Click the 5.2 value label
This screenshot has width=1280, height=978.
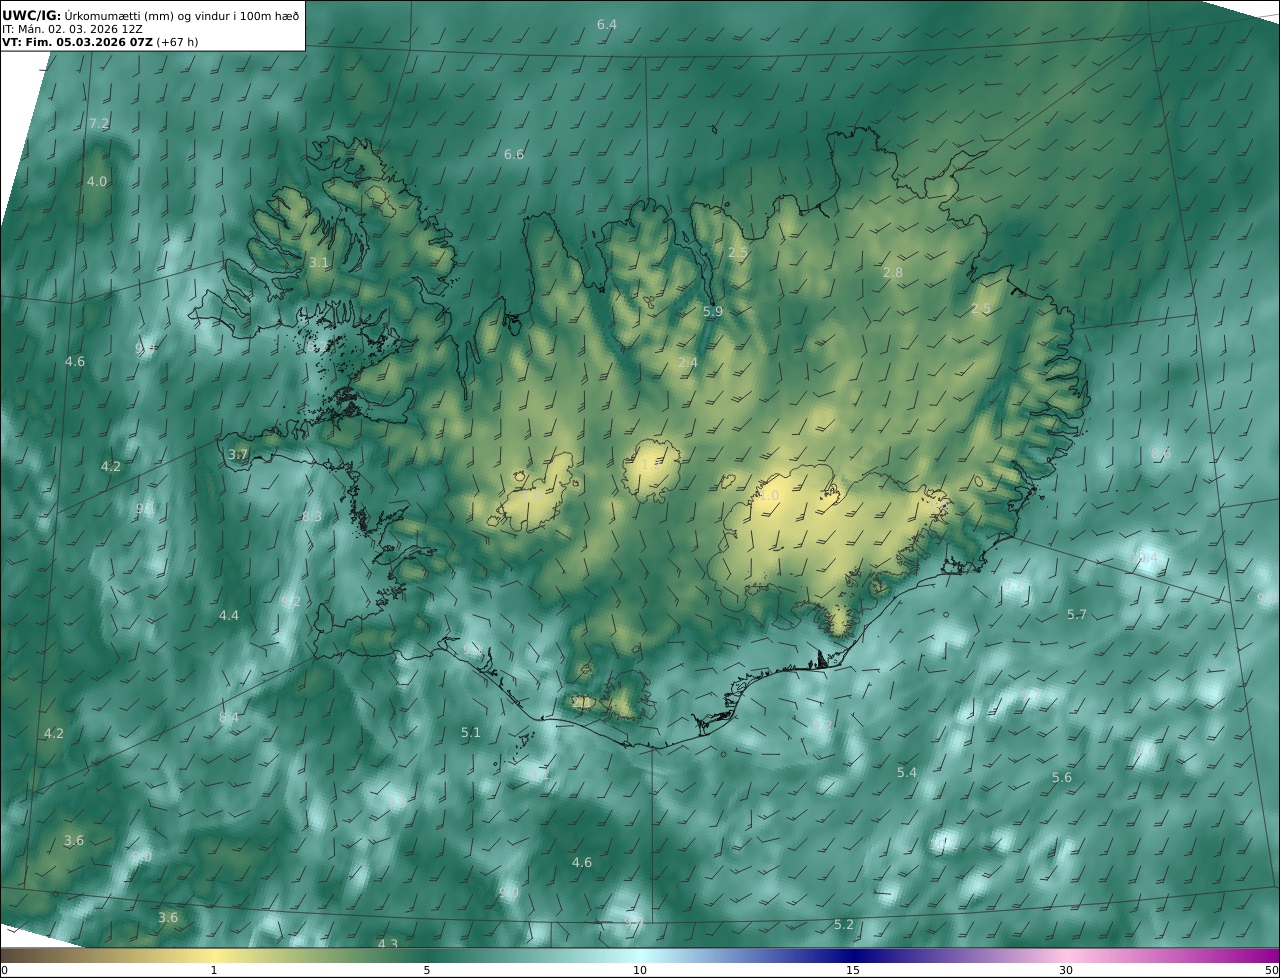pos(844,924)
